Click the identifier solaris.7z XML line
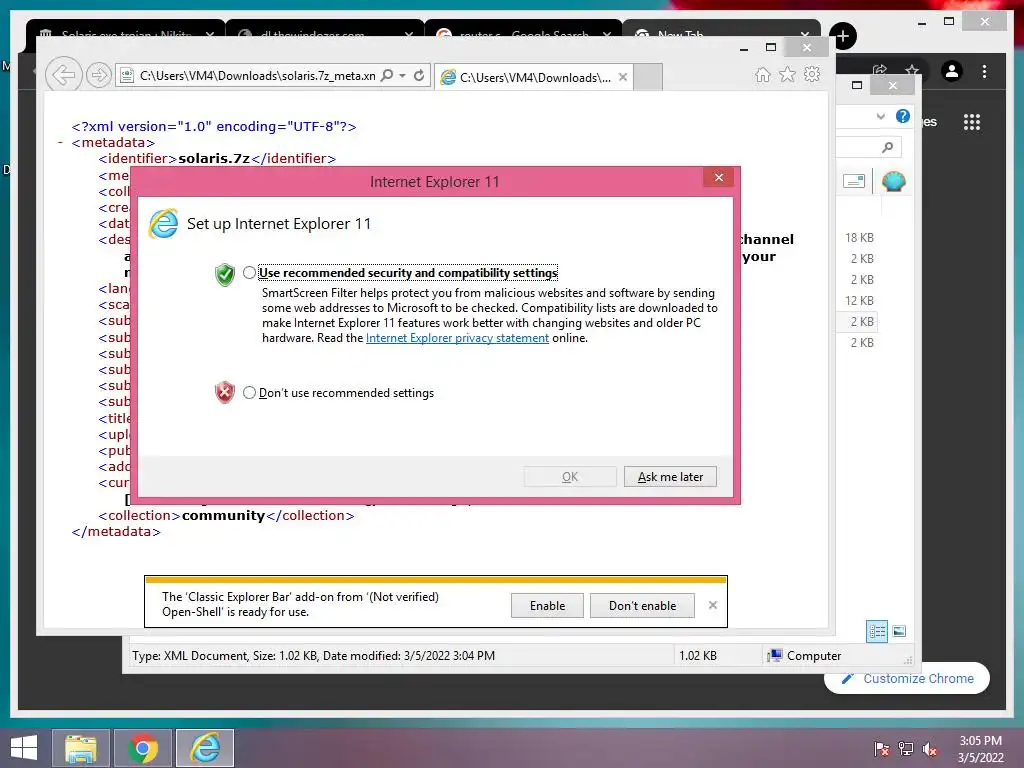 [x=217, y=159]
